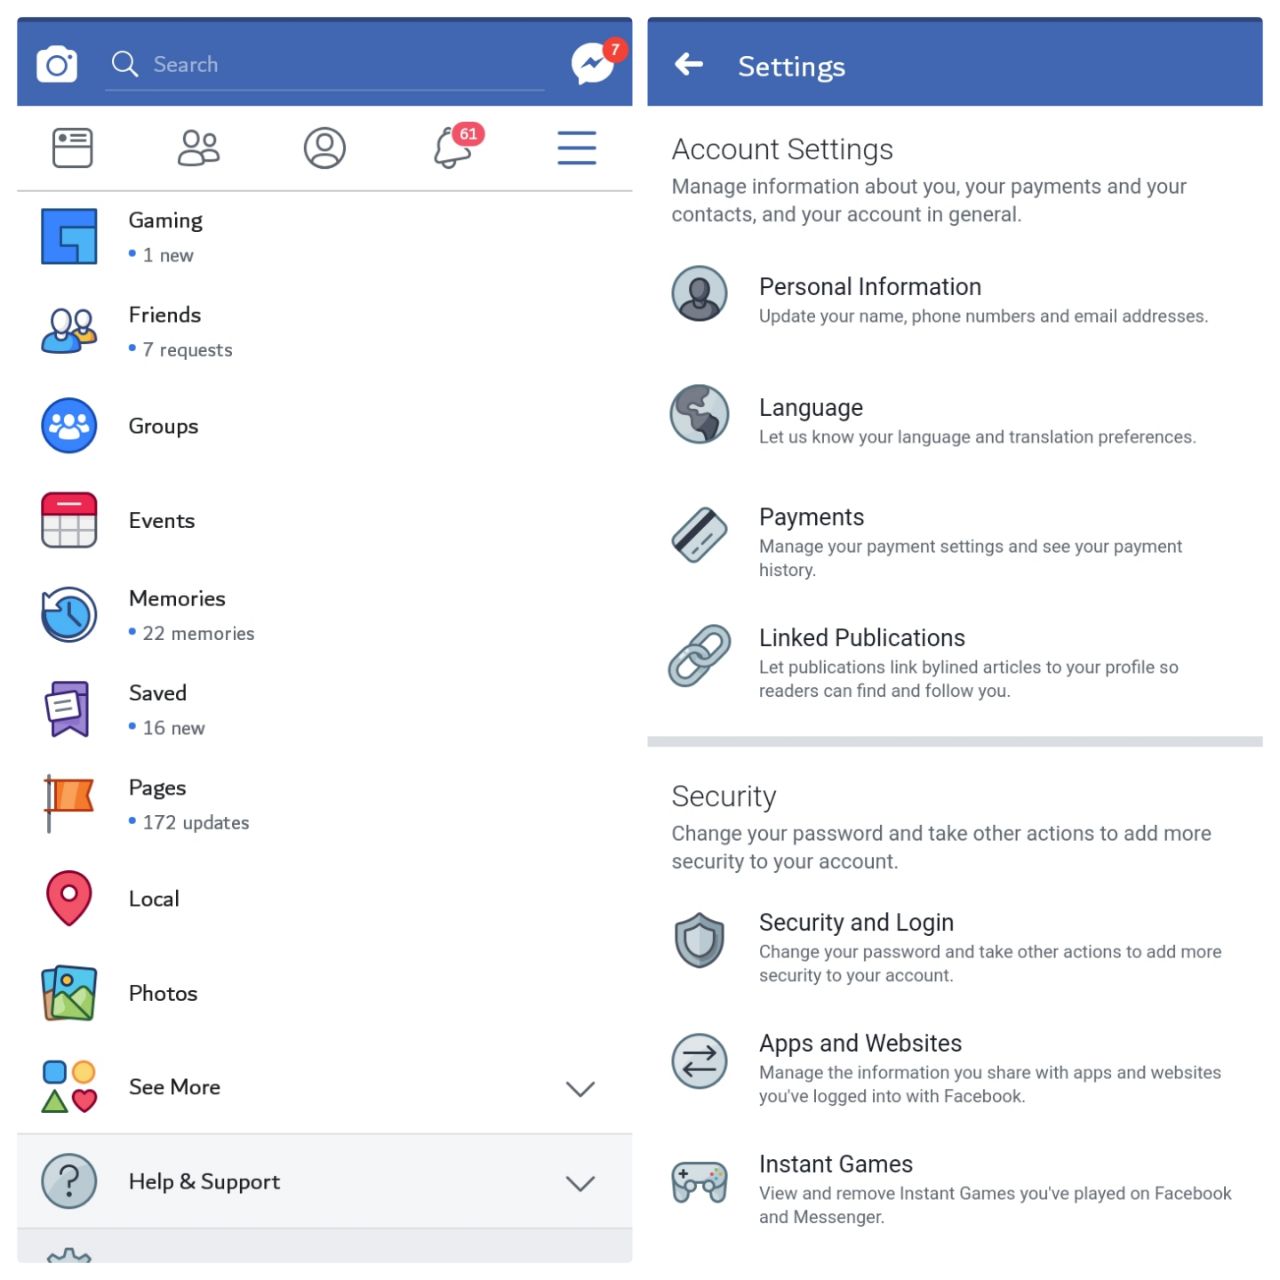
Task: Expand See More chevron
Action: pos(580,1088)
